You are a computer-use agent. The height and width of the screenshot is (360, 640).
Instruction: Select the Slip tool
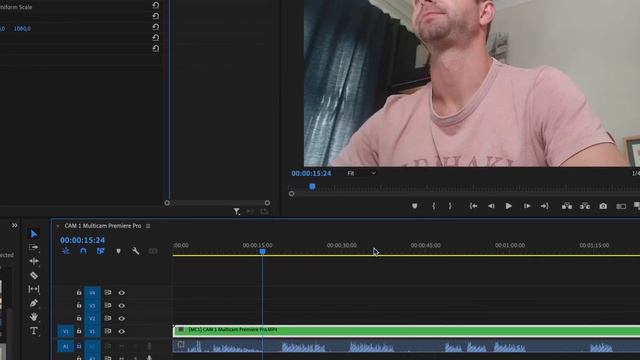pos(34,289)
